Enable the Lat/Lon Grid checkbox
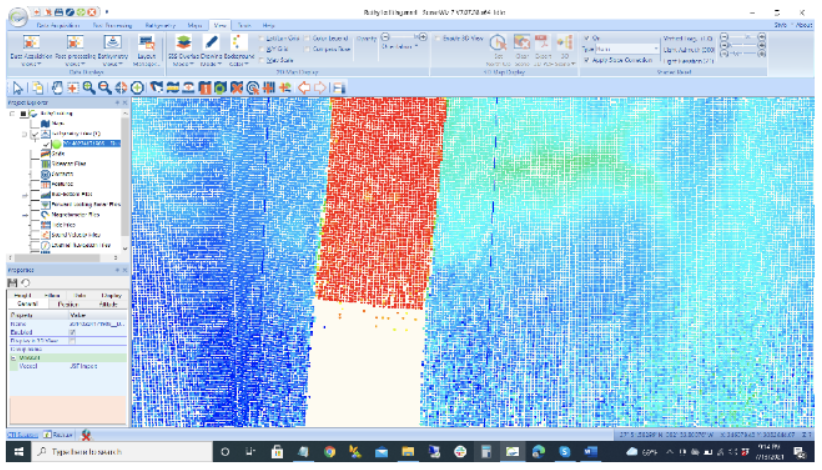The width and height of the screenshot is (822, 470). (263, 38)
